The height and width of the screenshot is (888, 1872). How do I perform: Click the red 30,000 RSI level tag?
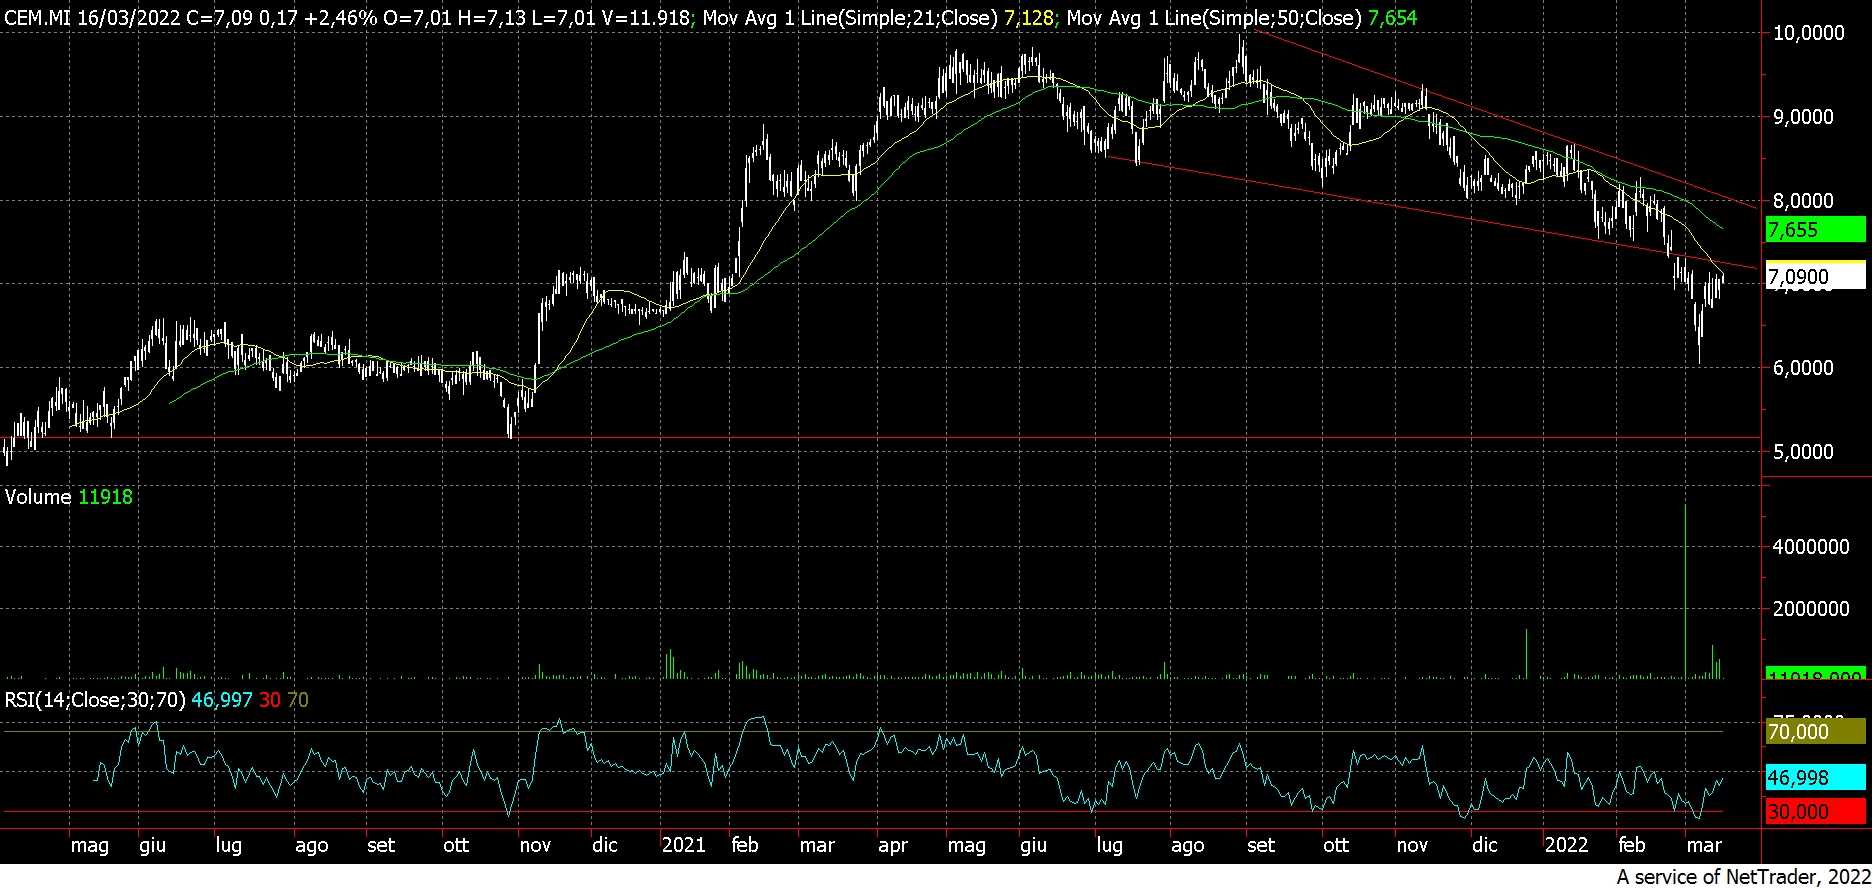(x=1815, y=812)
